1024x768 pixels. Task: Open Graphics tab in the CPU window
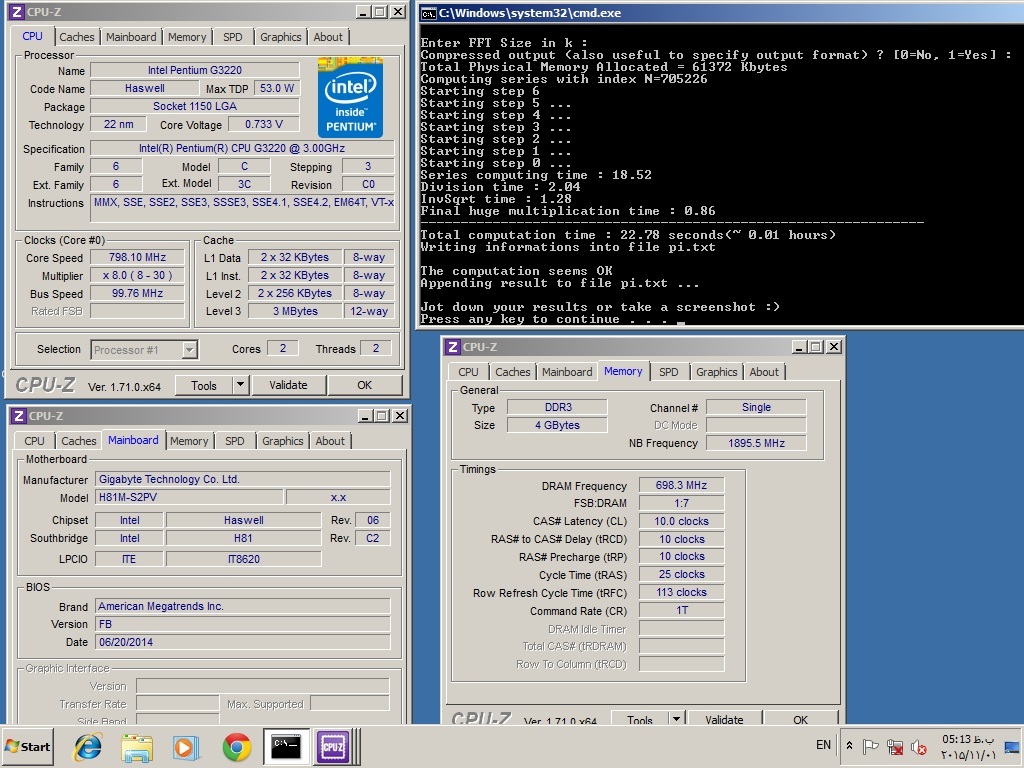(281, 37)
